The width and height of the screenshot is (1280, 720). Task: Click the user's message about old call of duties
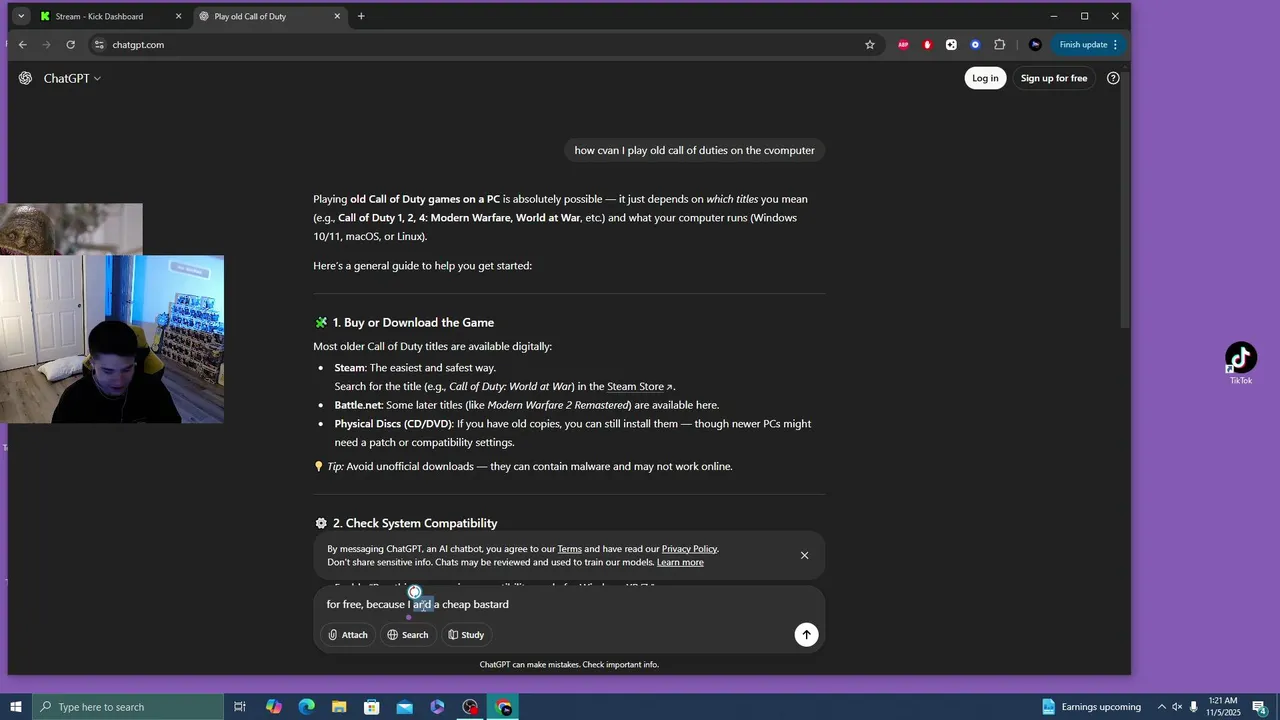[x=694, y=150]
